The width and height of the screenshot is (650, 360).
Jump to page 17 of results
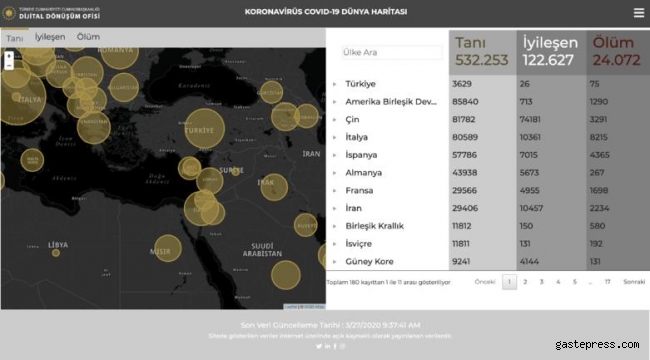(607, 282)
